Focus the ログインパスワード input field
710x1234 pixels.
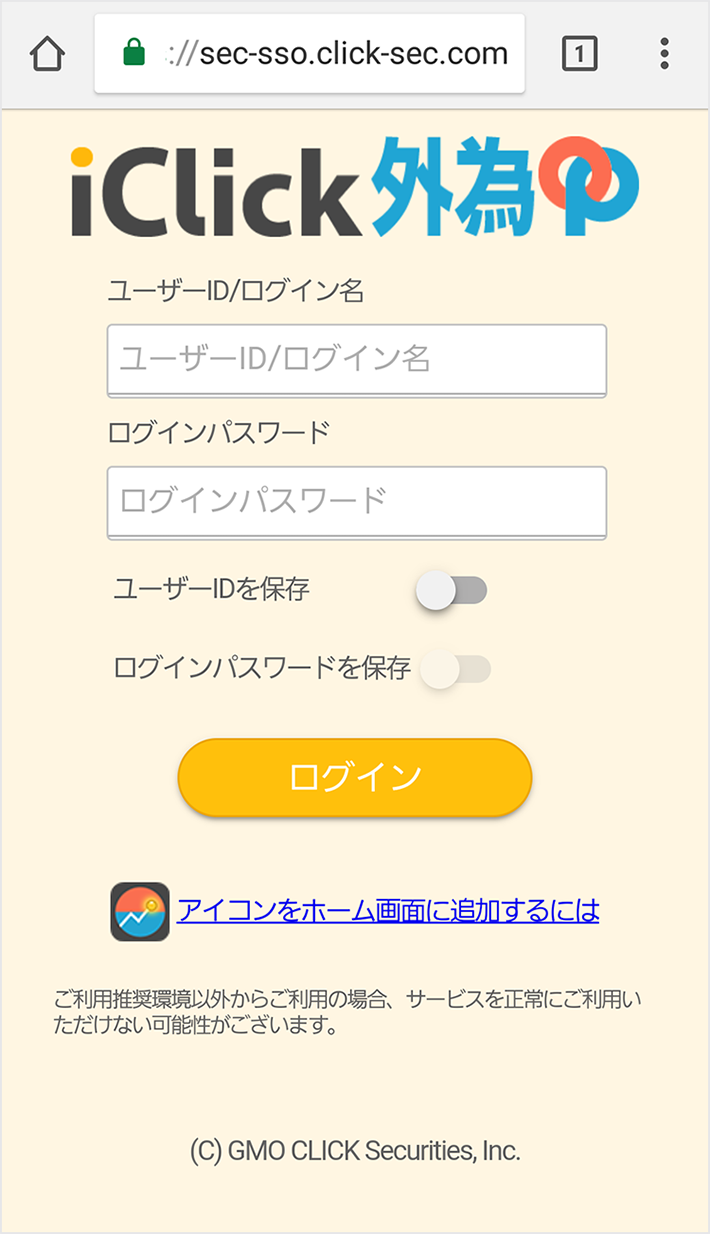tap(356, 502)
